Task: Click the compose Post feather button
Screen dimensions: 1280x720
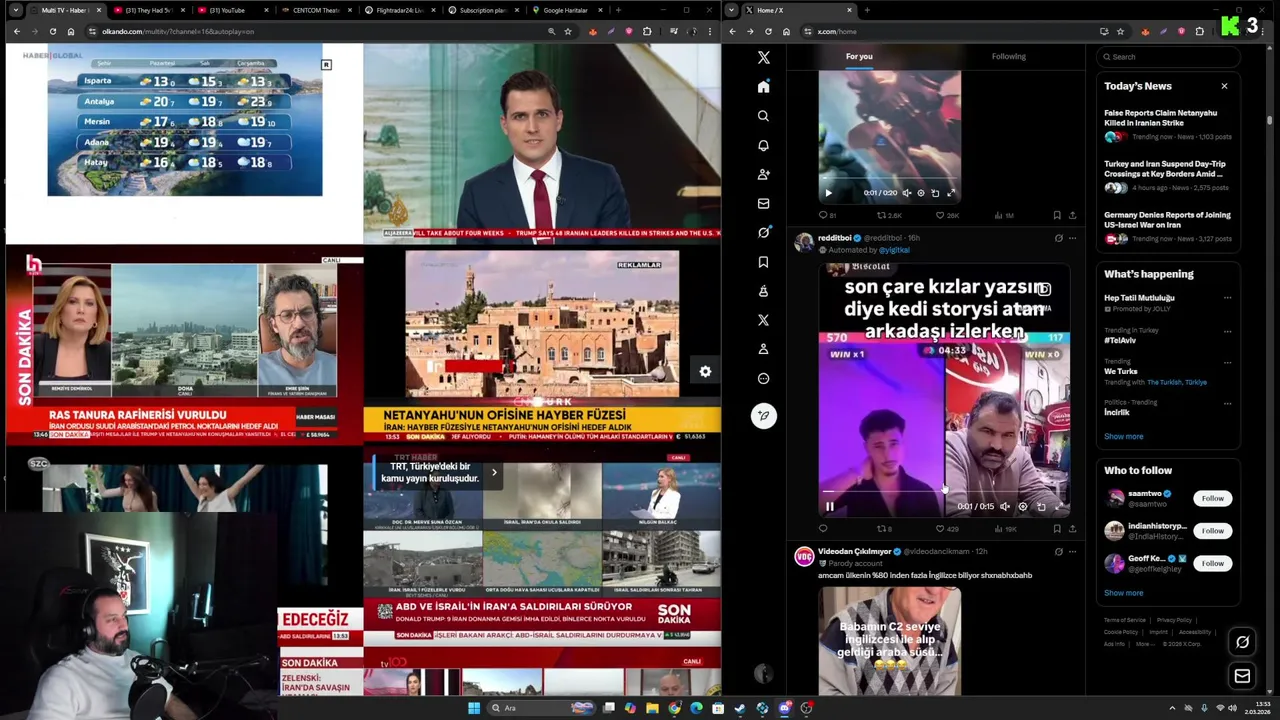Action: [x=763, y=416]
